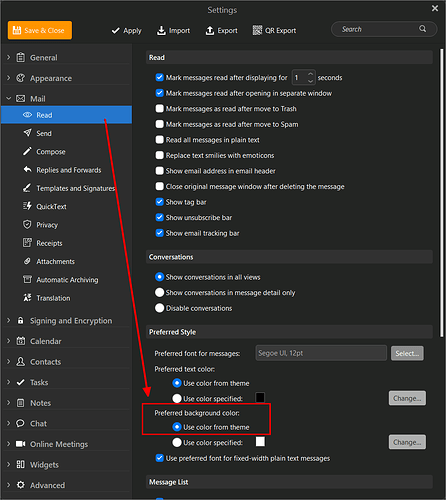Image resolution: width=446 pixels, height=500 pixels.
Task: Click the Export upload icon
Action: point(210,30)
